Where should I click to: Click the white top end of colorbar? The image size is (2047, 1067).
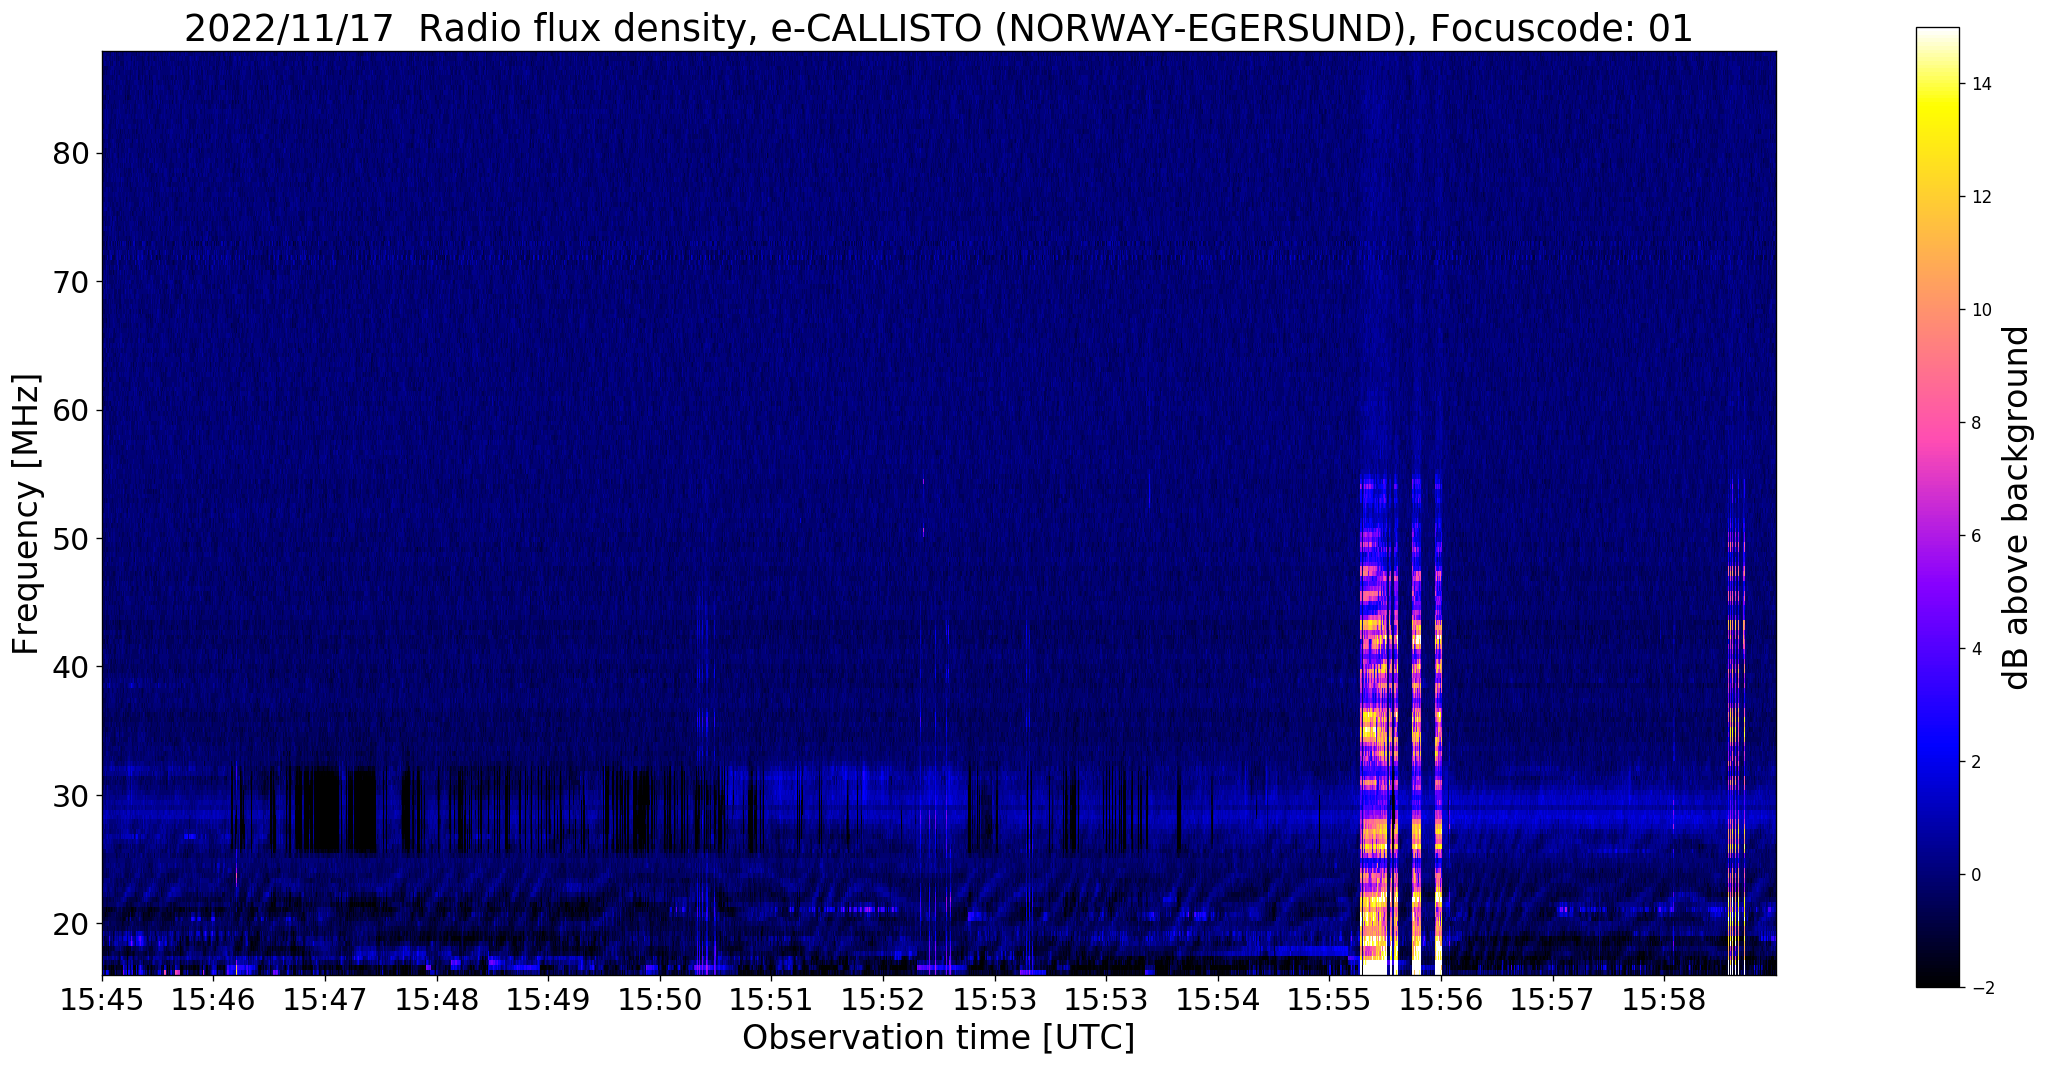[x=1937, y=35]
